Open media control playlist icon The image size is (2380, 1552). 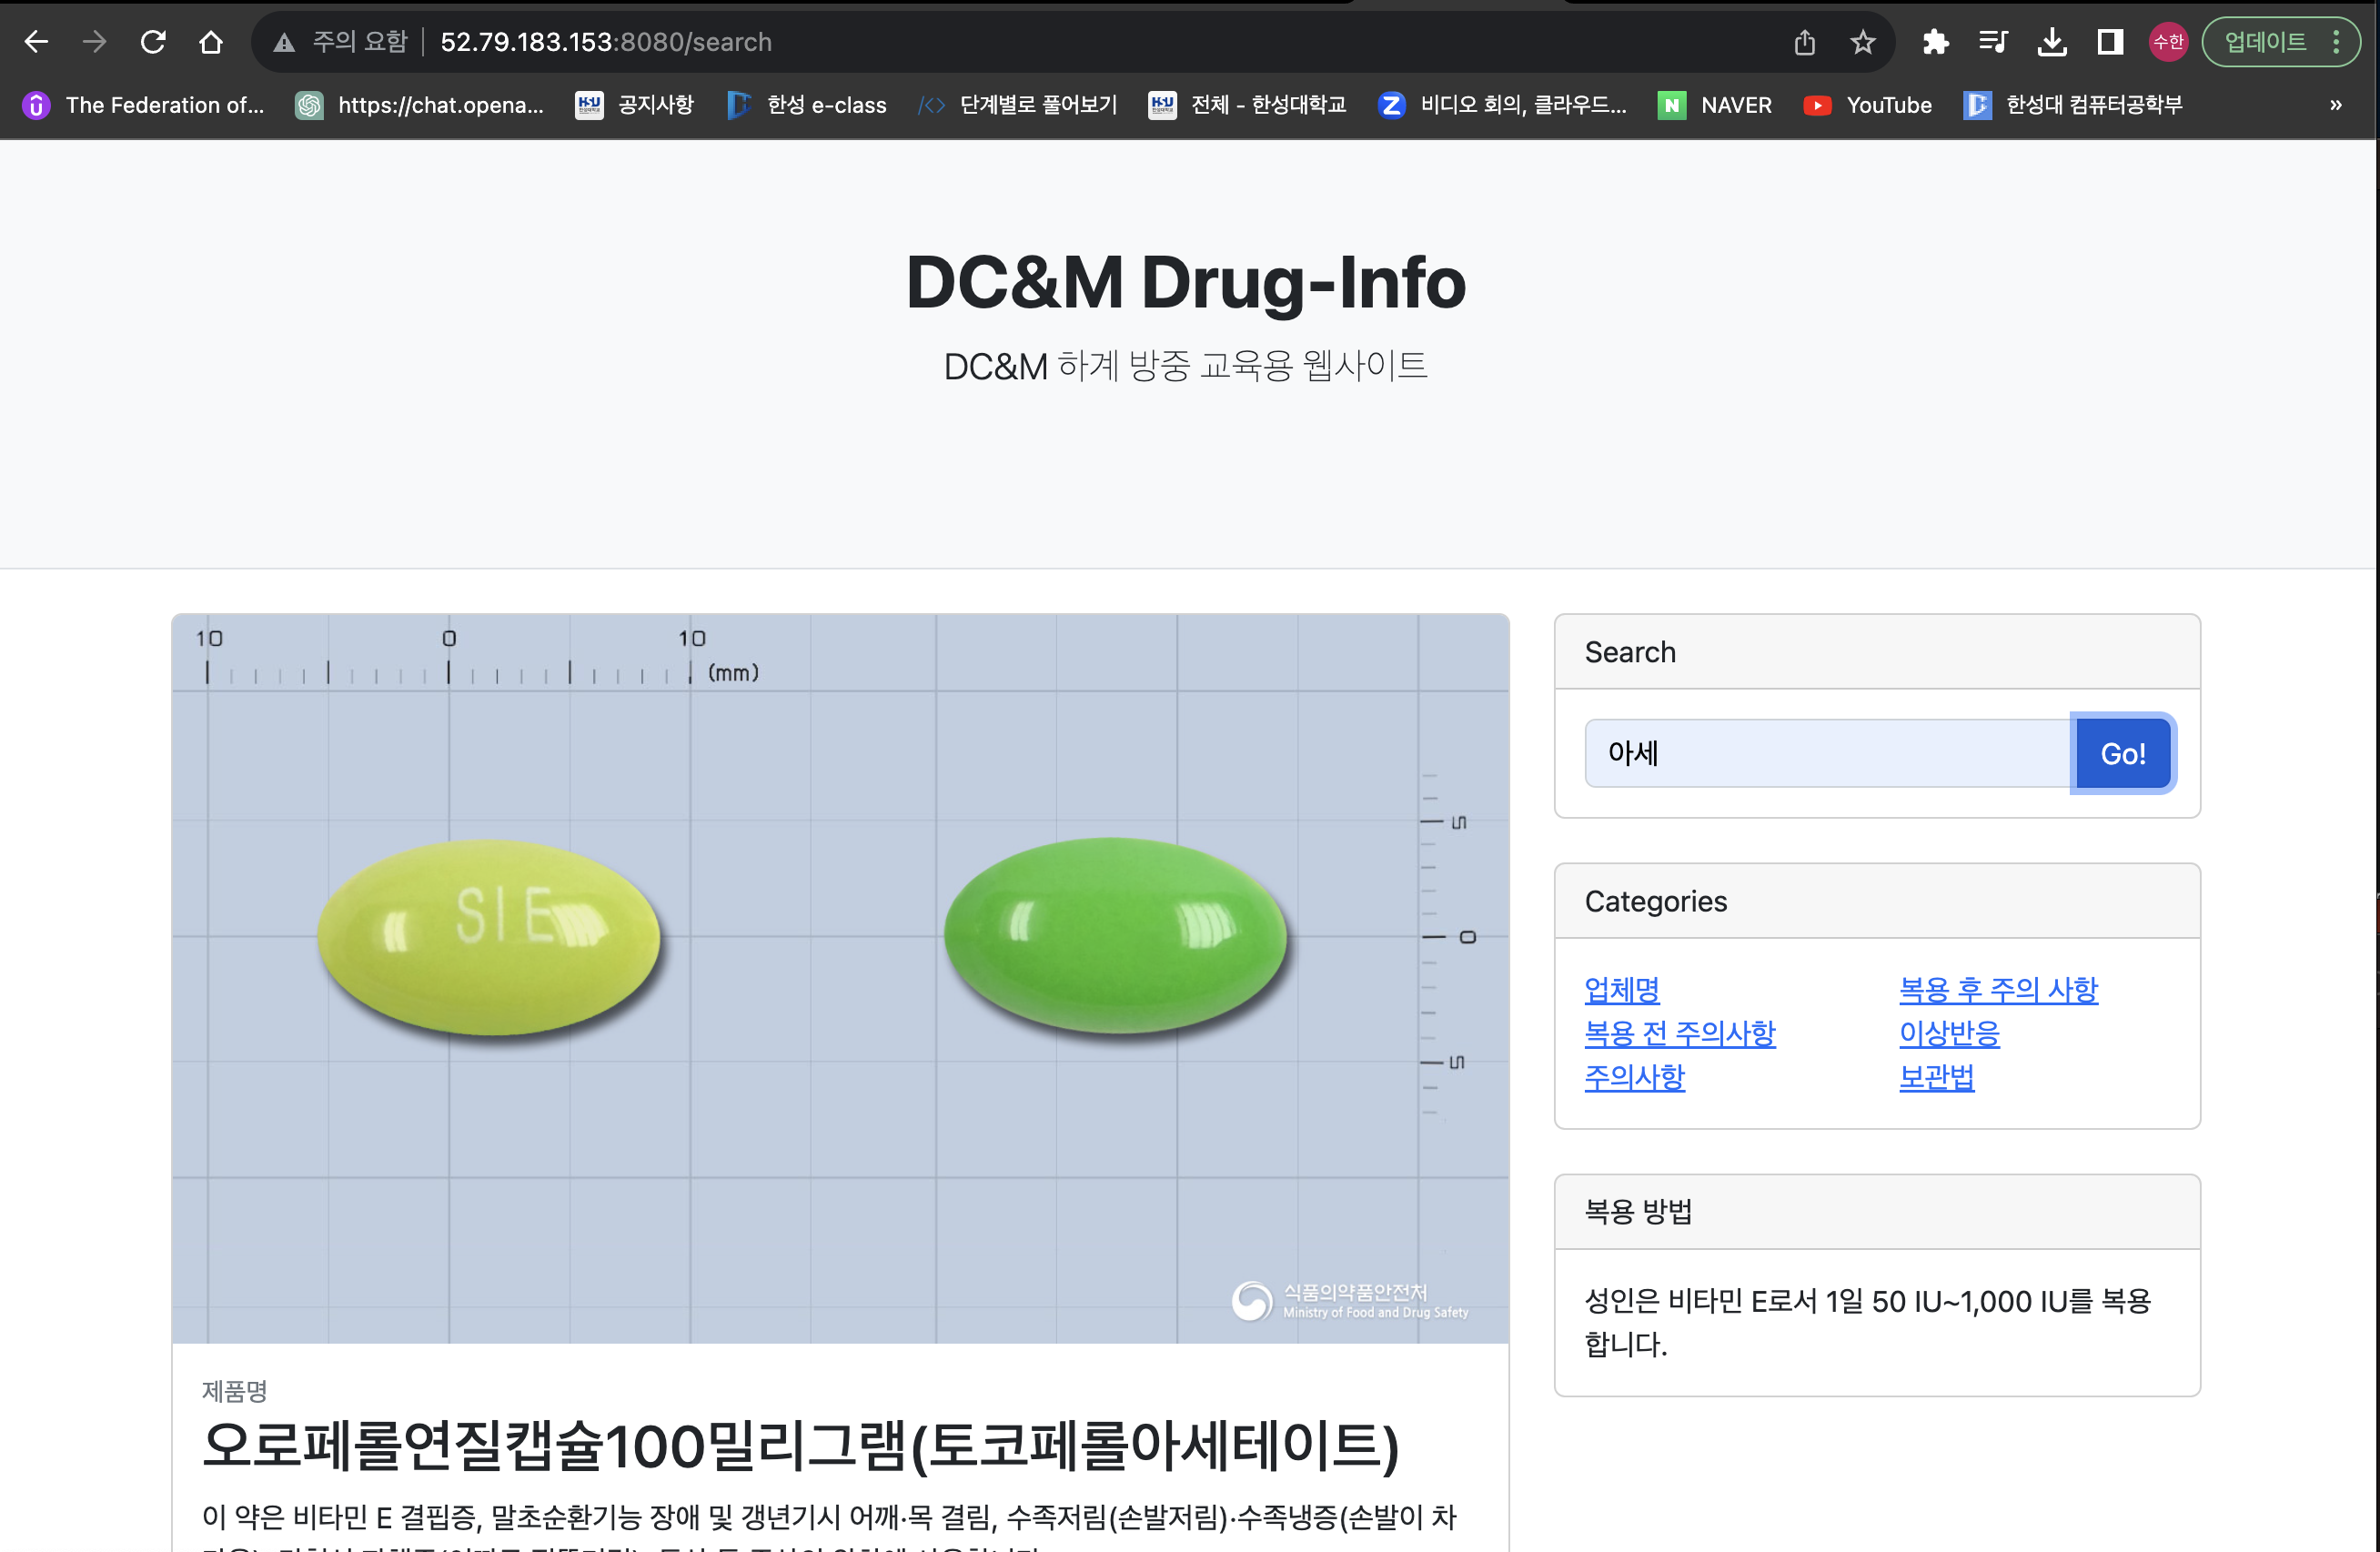click(x=1993, y=42)
